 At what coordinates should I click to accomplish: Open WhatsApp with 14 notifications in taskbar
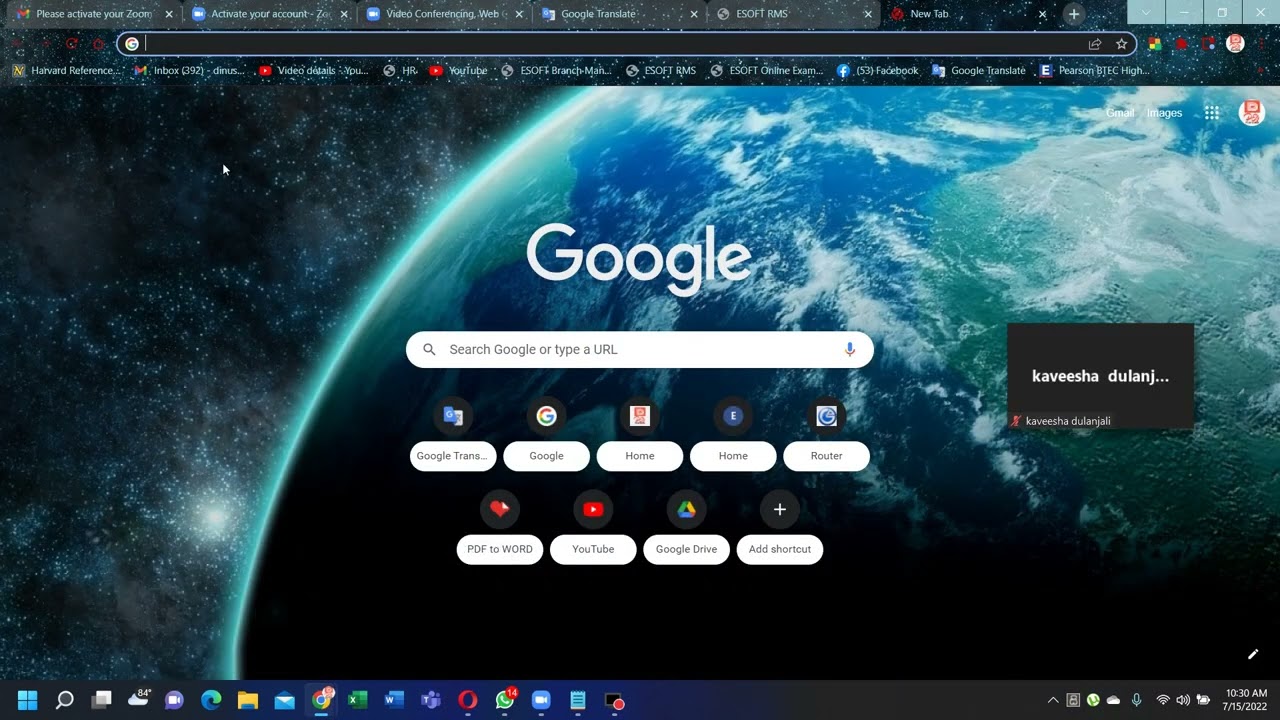click(505, 700)
